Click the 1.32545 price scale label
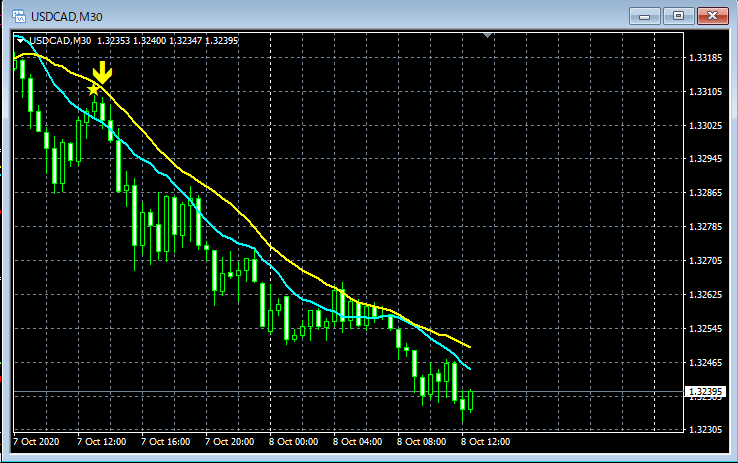Screen dimensions: 738x463 (x=705, y=328)
